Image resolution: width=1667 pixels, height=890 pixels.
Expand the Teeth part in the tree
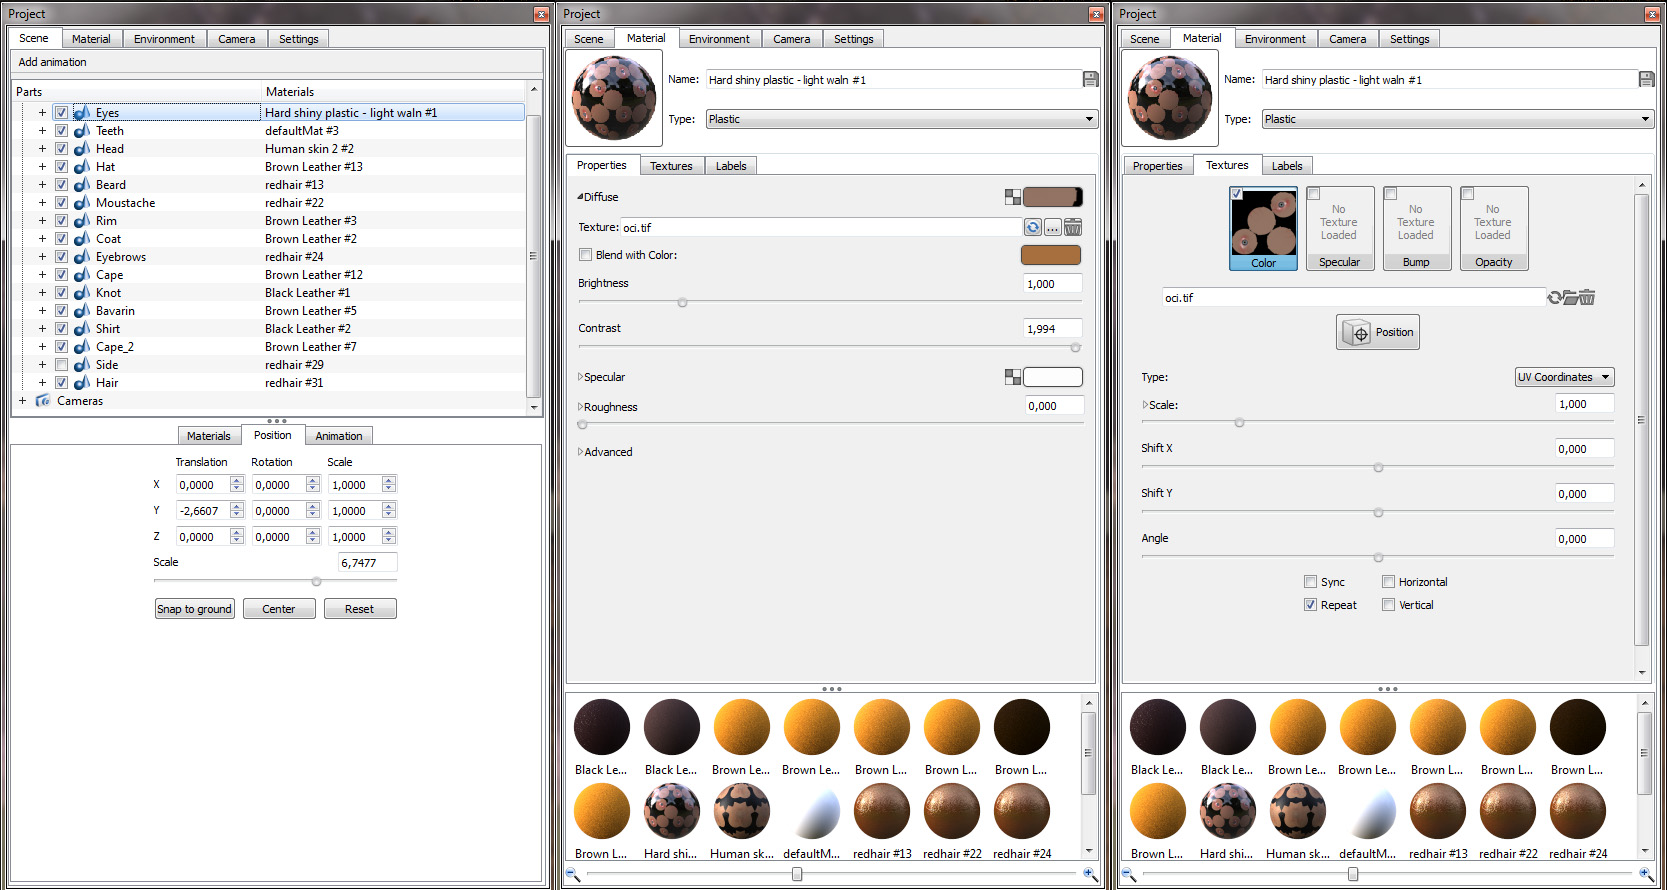(x=42, y=131)
